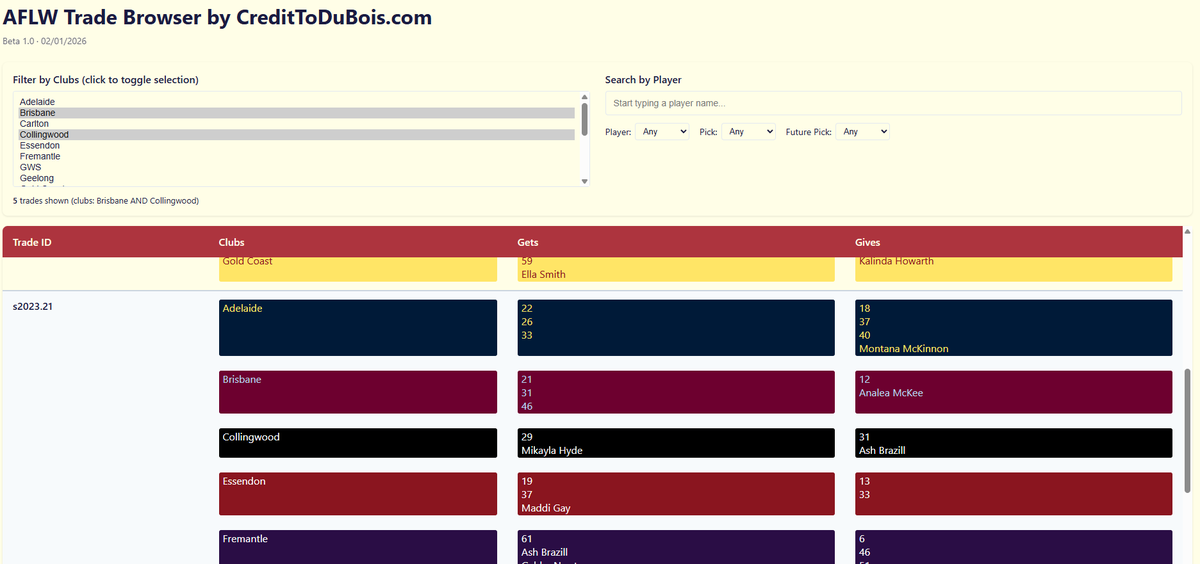1200x564 pixels.
Task: Select Geelong in the club filter list
Action: [x=296, y=178]
